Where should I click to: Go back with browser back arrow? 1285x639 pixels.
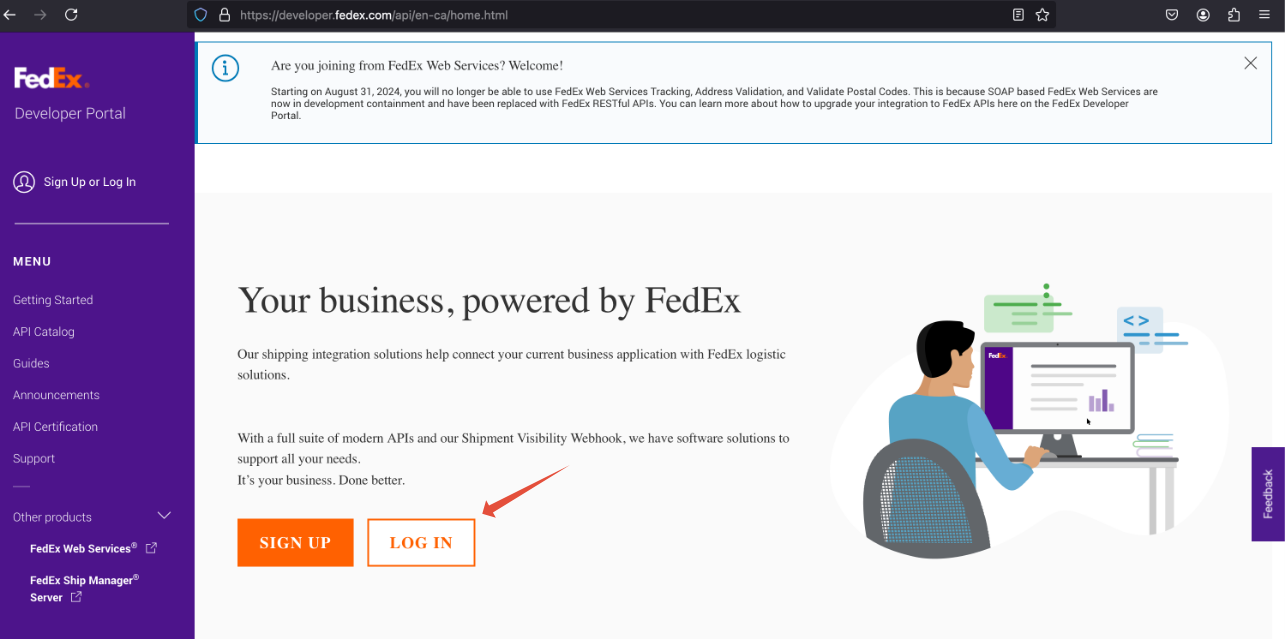click(10, 15)
